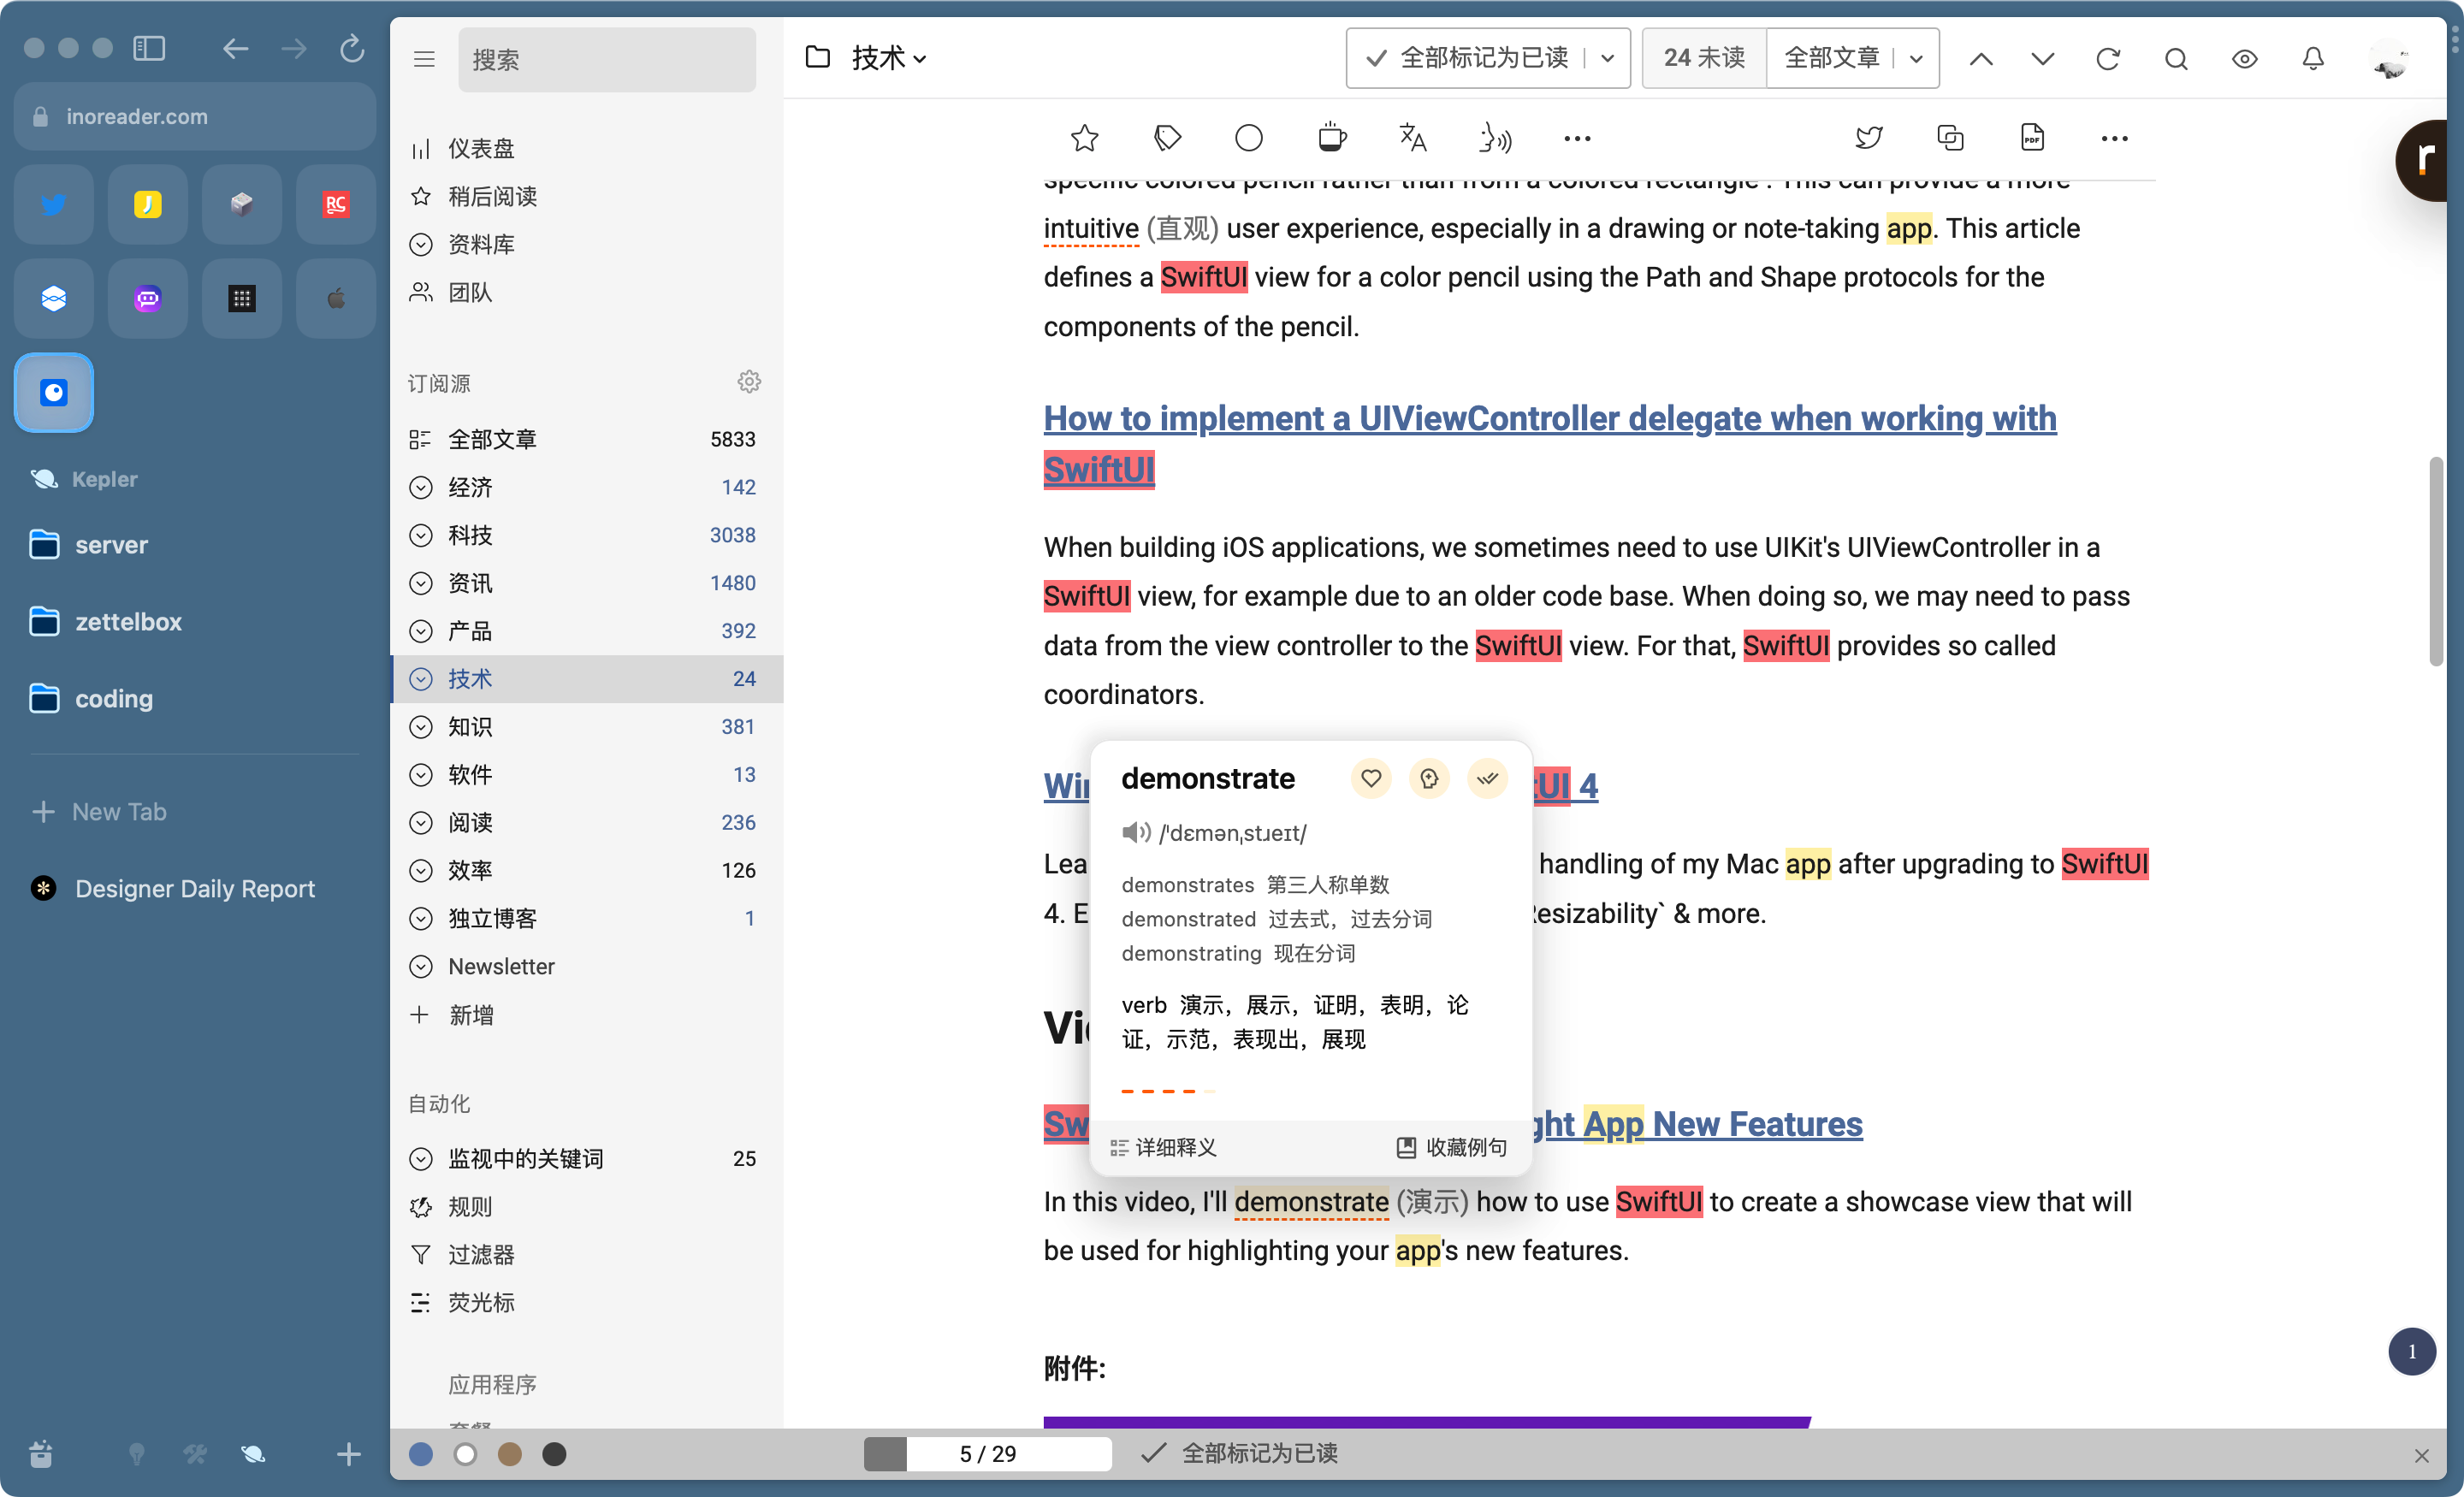Close the bottom status bar
Image resolution: width=2464 pixels, height=1497 pixels.
tap(2421, 1456)
